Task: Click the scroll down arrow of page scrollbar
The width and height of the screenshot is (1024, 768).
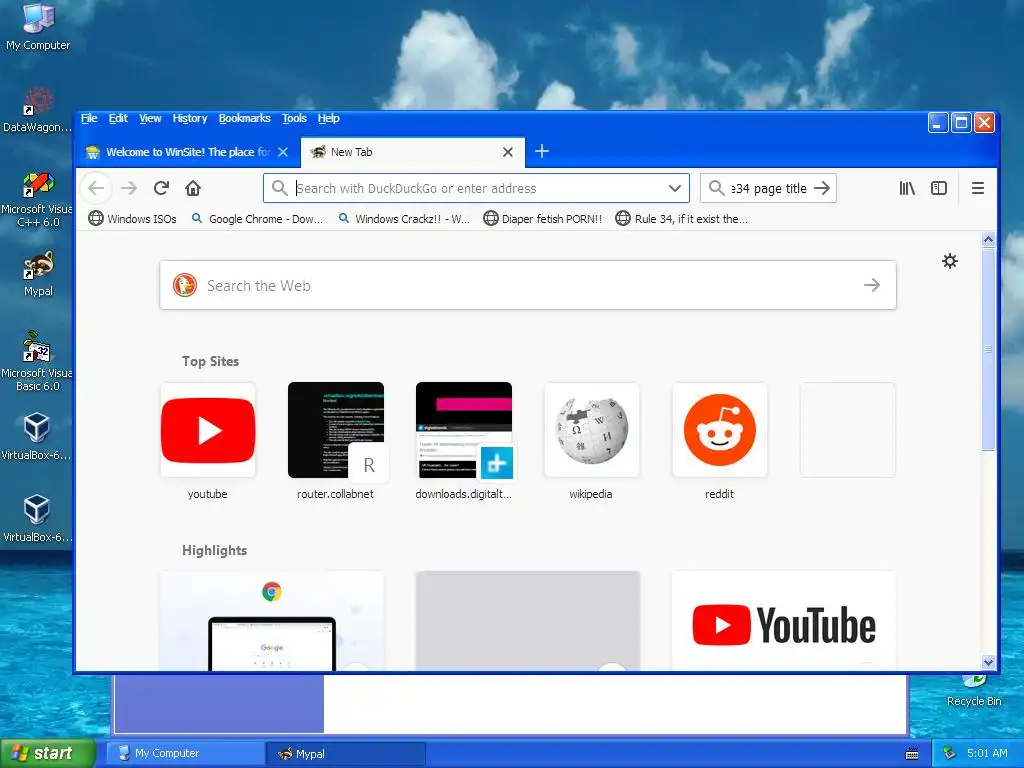Action: [x=988, y=662]
